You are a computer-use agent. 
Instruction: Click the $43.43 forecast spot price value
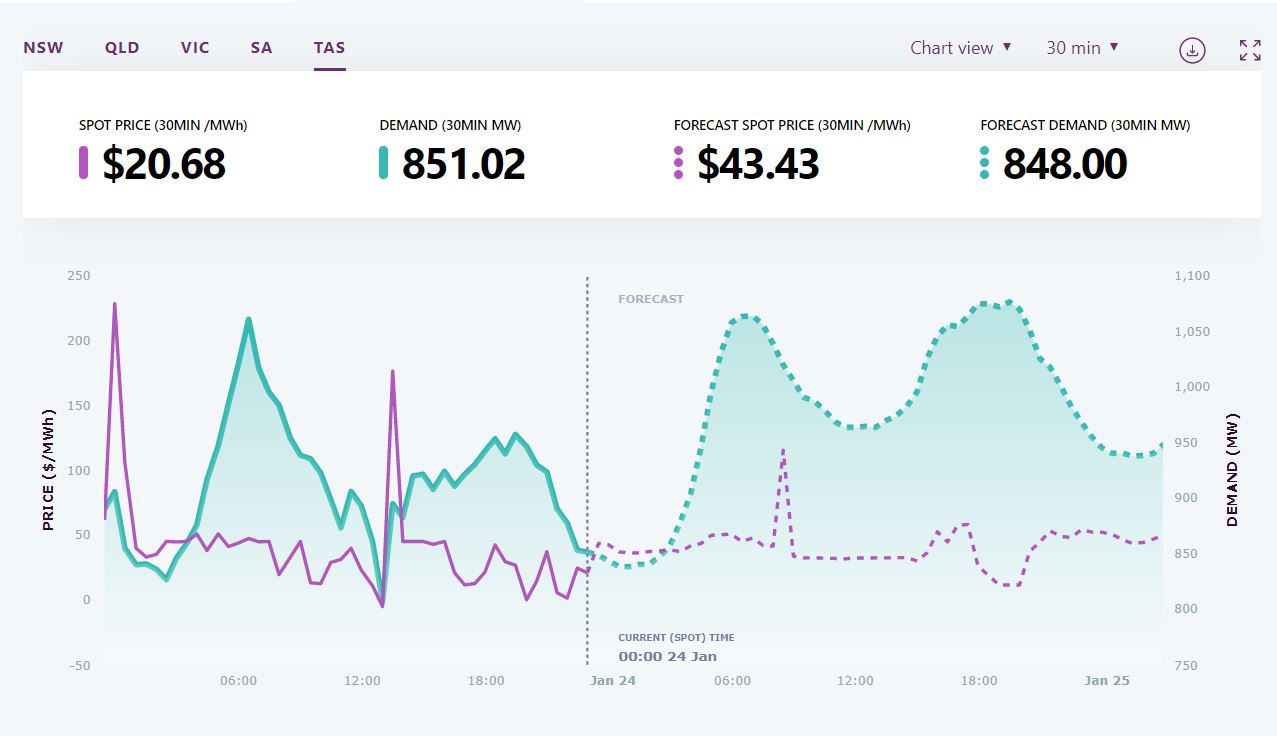coord(759,164)
